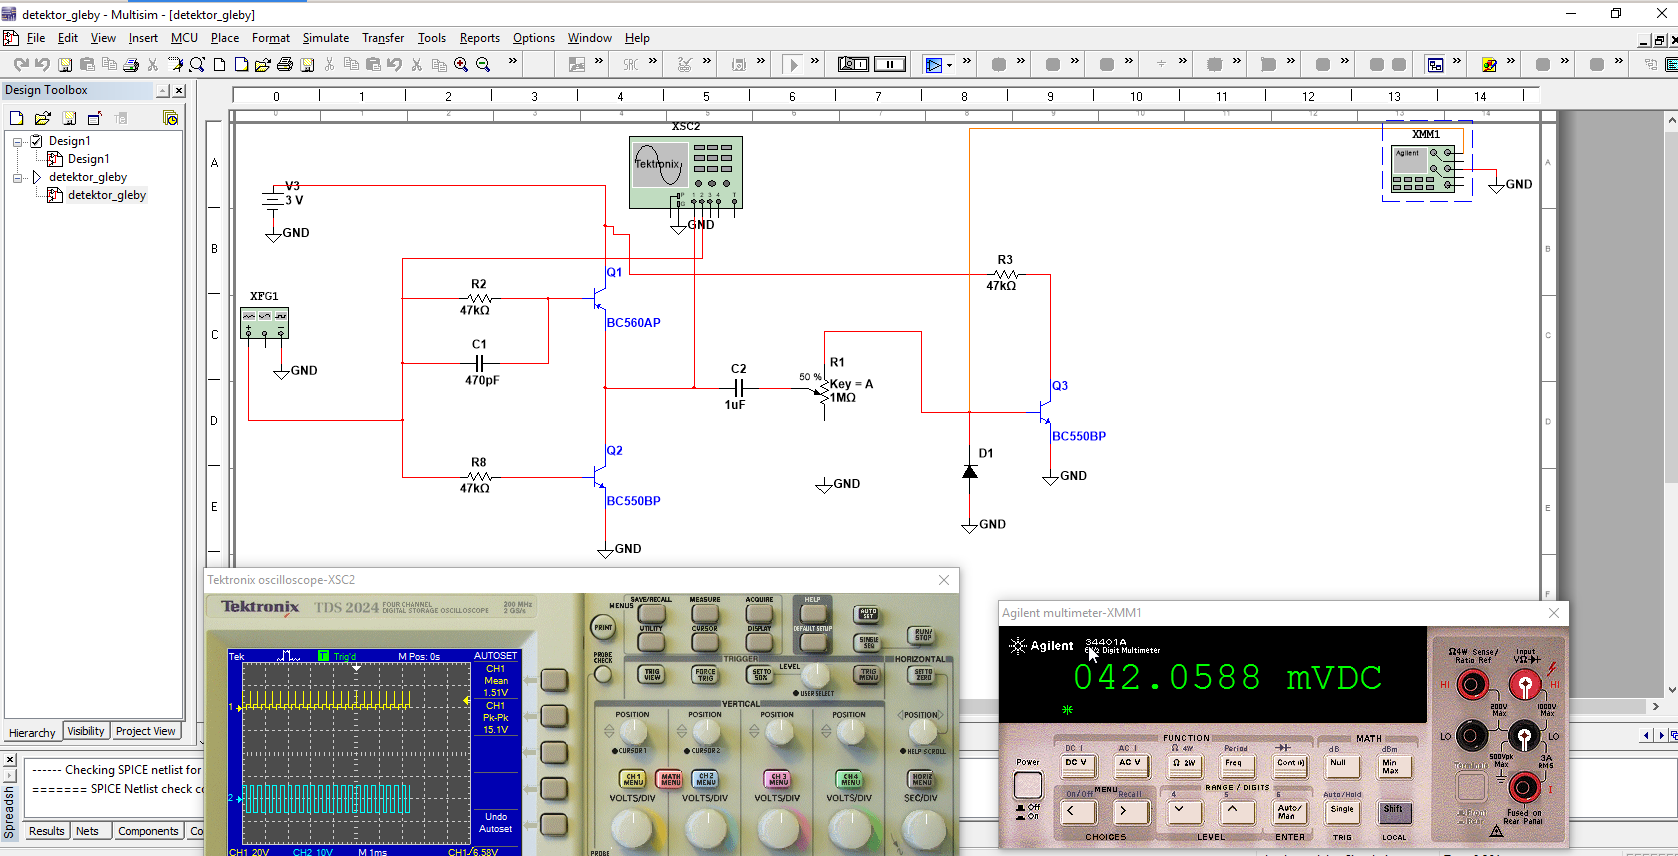Switch to the Visibility tab
The height and width of the screenshot is (856, 1678).
coord(86,731)
